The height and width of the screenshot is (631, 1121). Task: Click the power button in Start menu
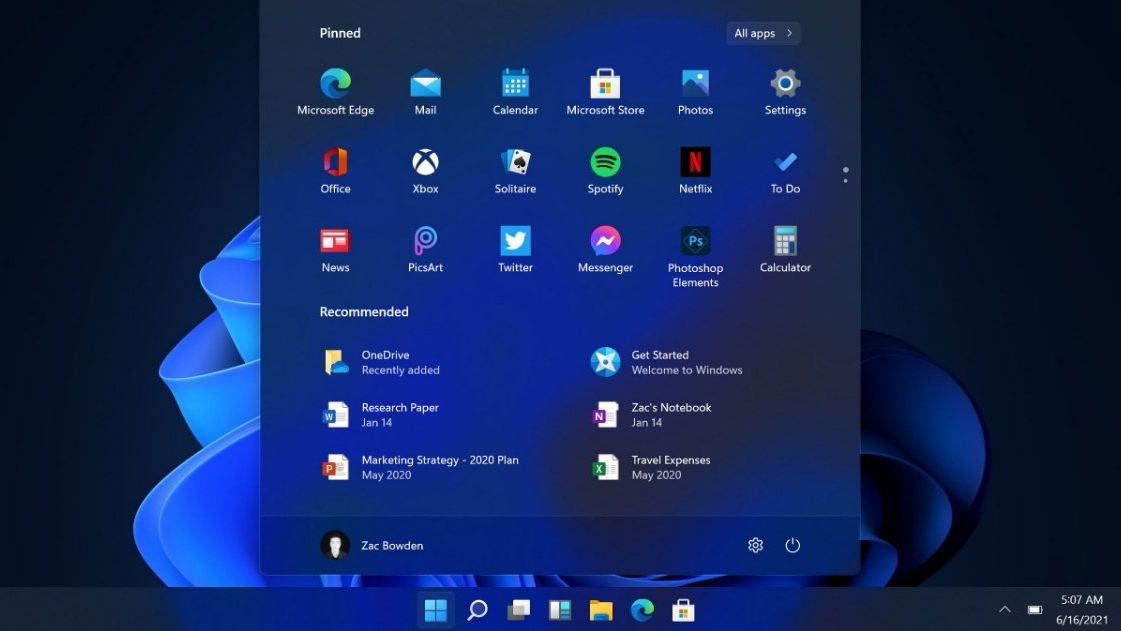tap(793, 545)
